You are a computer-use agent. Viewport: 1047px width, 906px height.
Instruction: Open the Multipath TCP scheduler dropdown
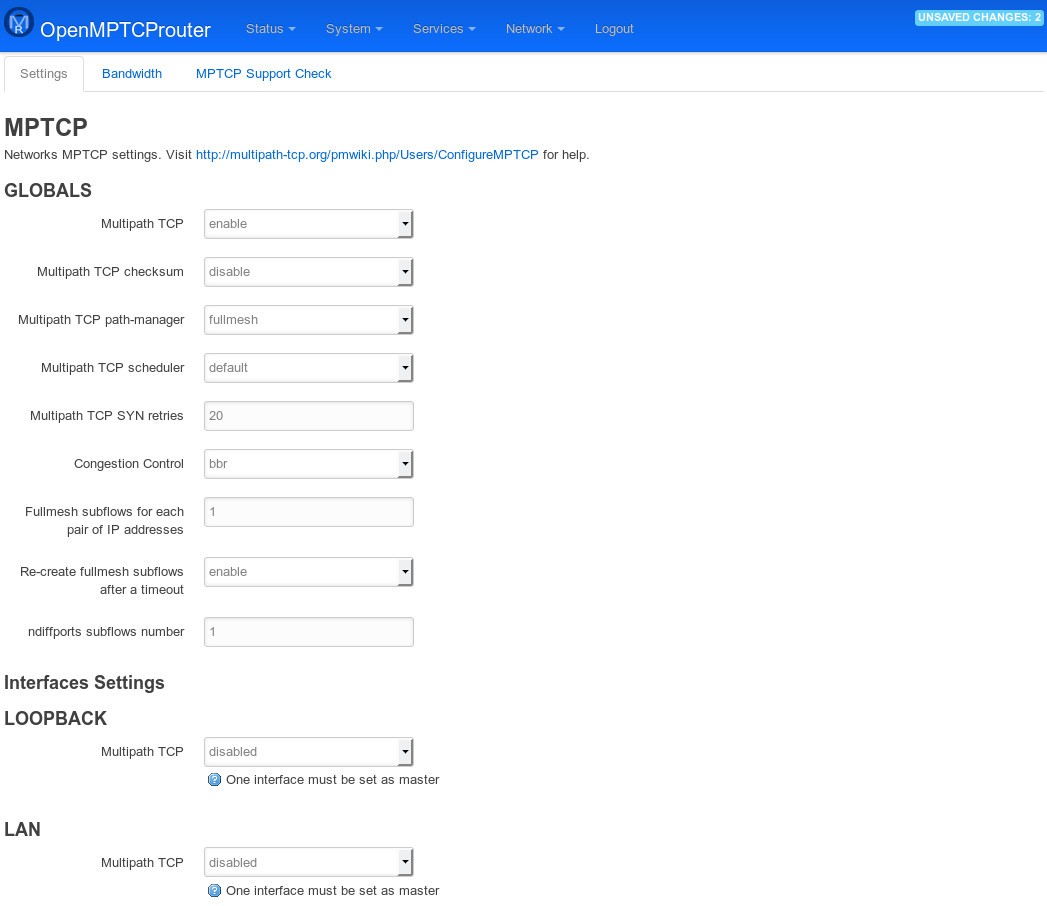pos(308,368)
